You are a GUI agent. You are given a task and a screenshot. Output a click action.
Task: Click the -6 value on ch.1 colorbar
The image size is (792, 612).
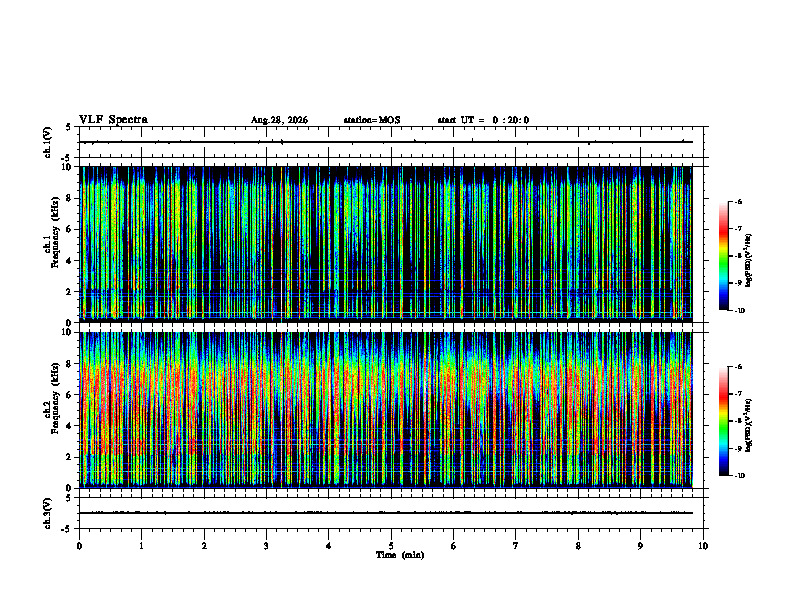pyautogui.click(x=738, y=201)
